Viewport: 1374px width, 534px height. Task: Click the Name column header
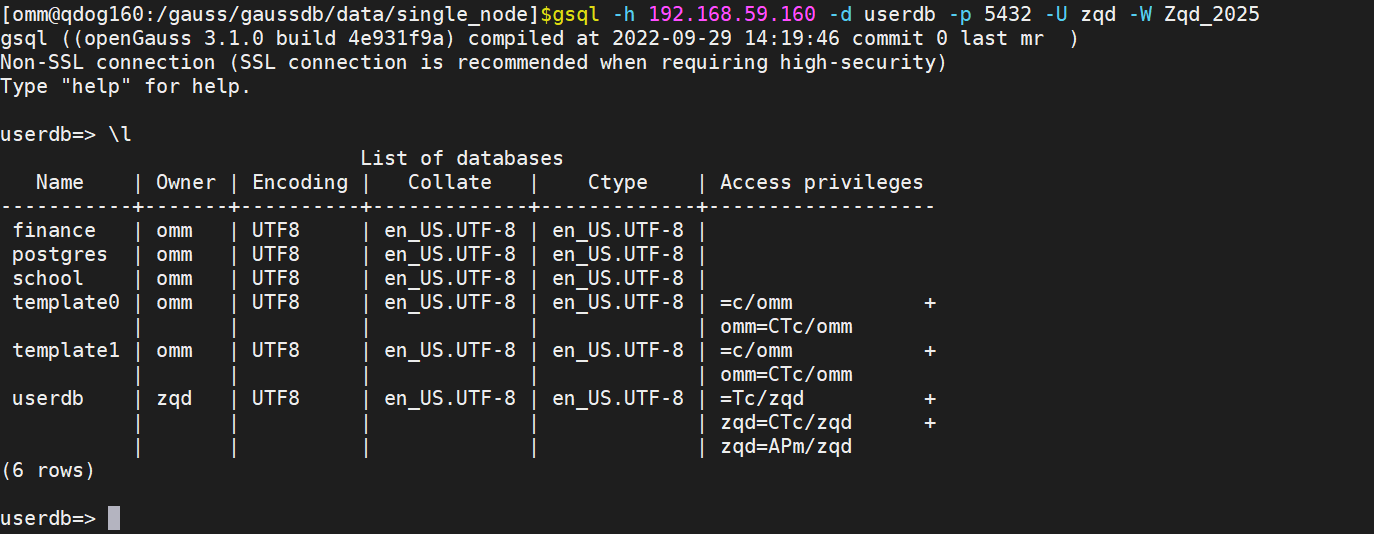click(x=60, y=182)
